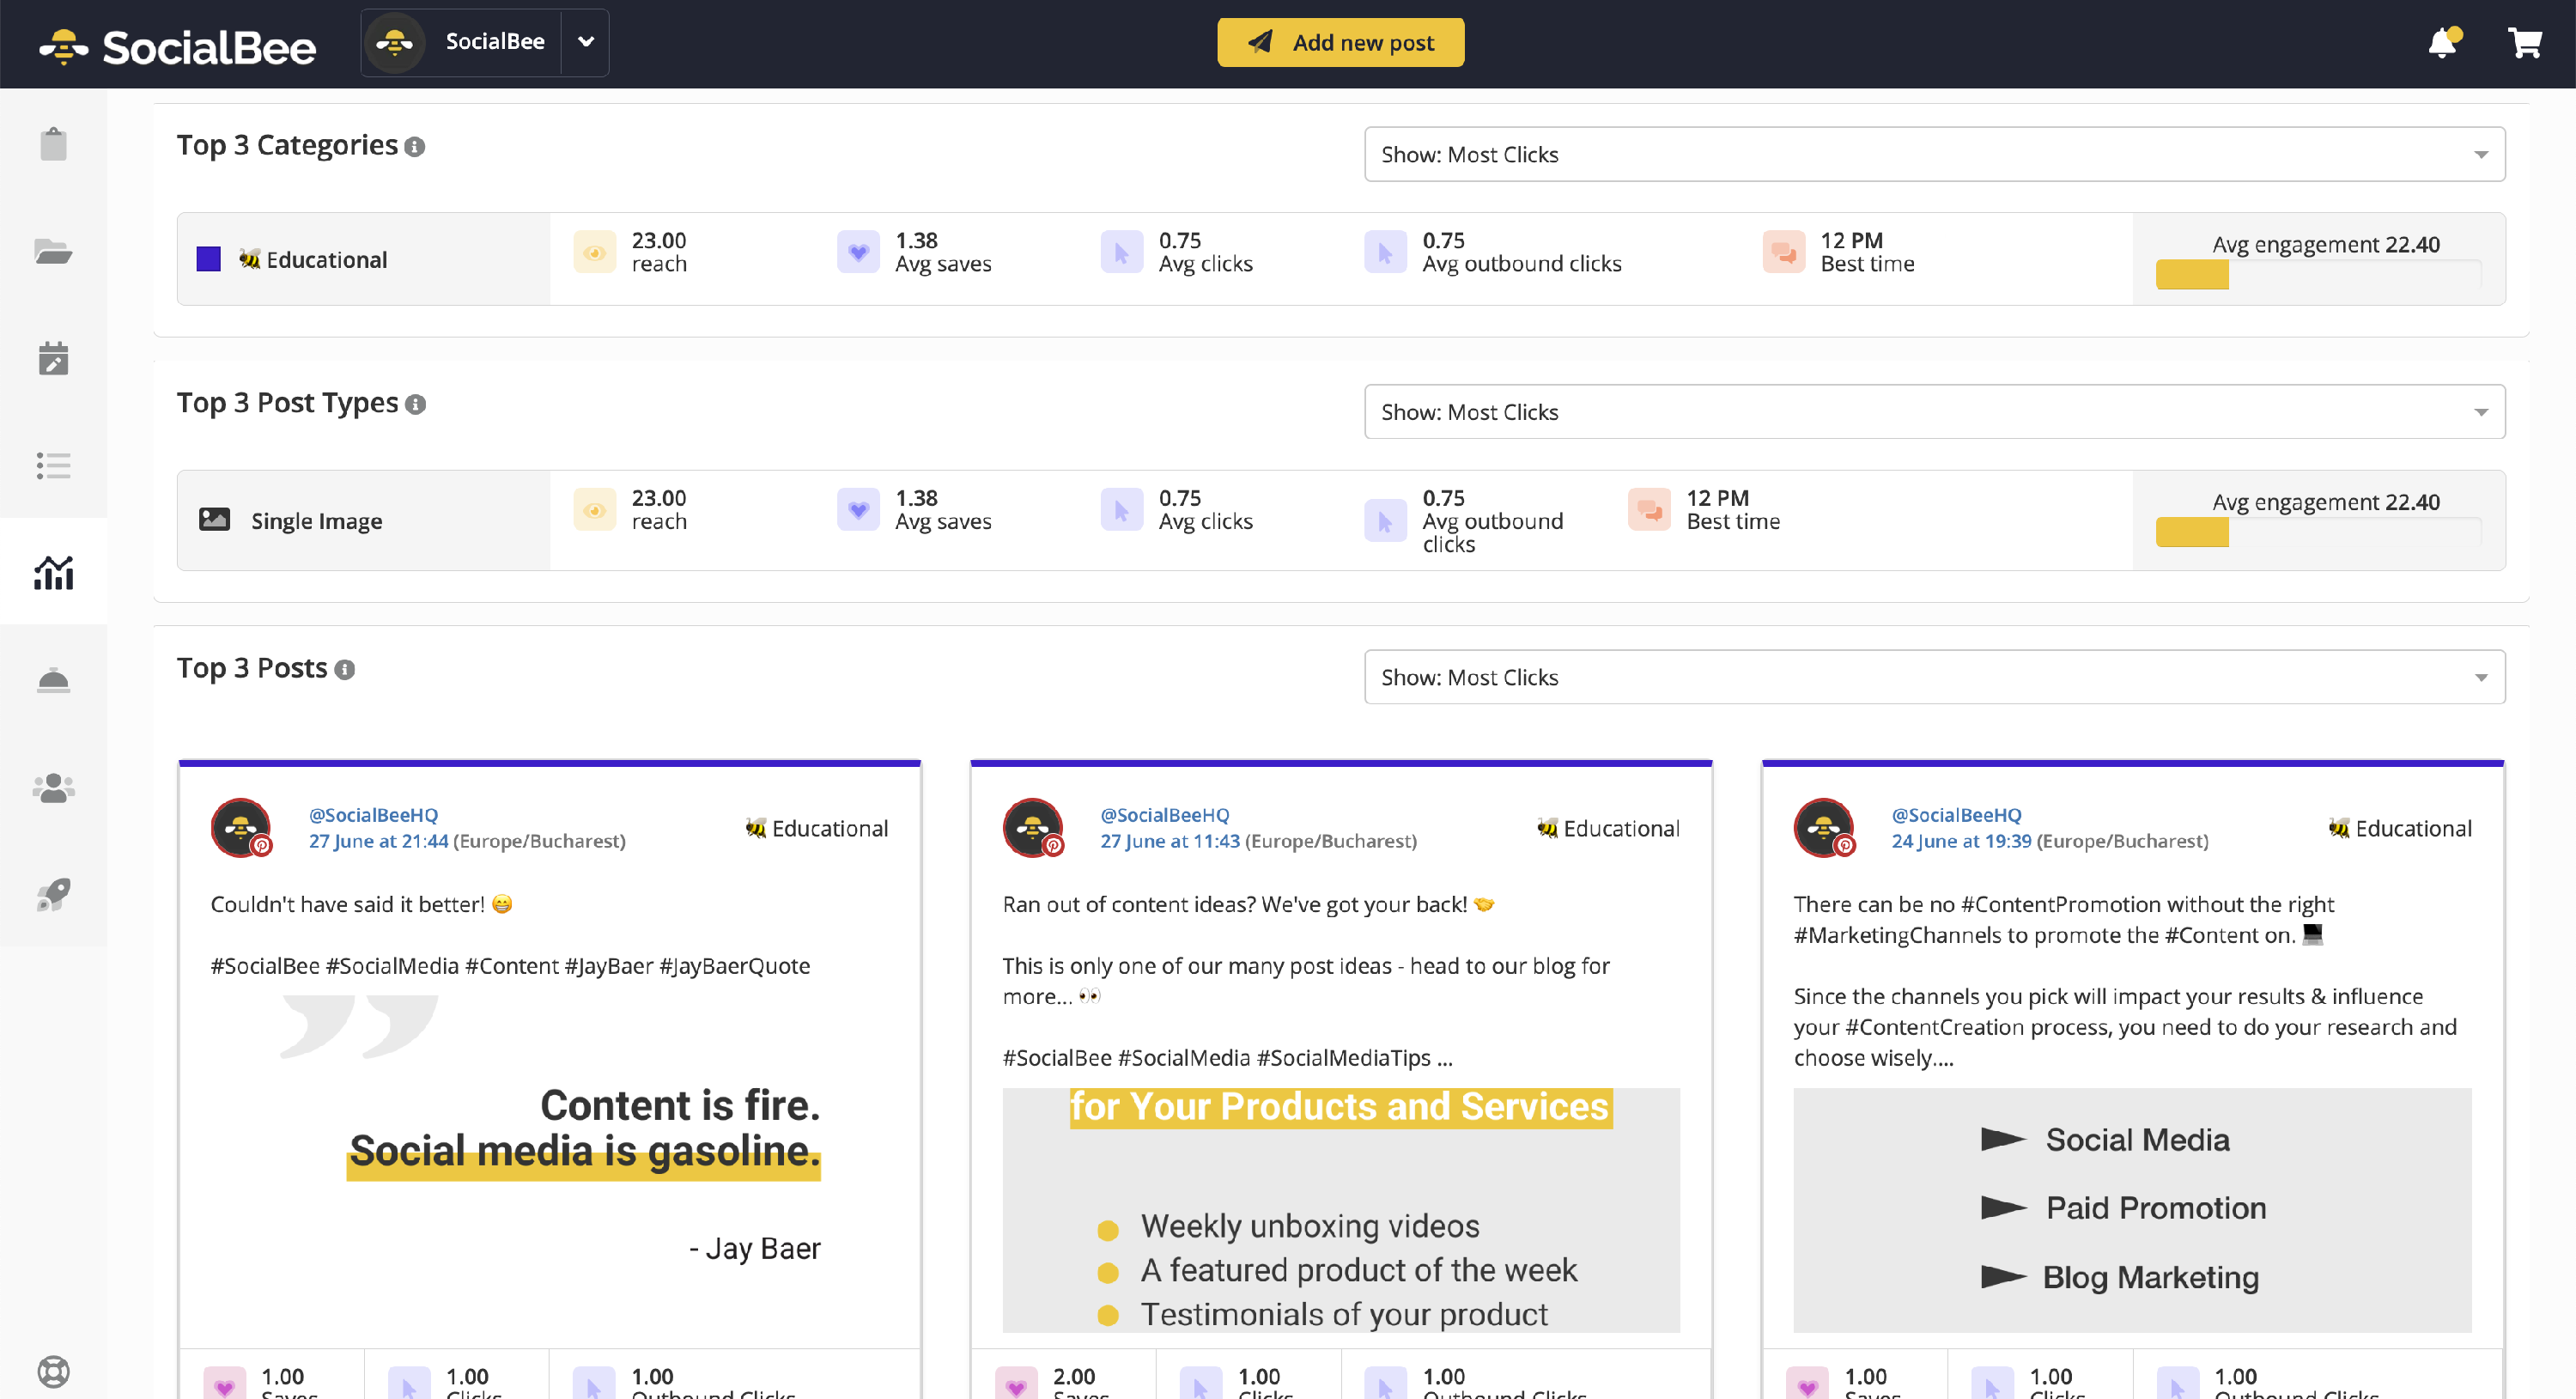Click the Social Media channels post image
Image resolution: width=2576 pixels, height=1399 pixels.
[2132, 1210]
